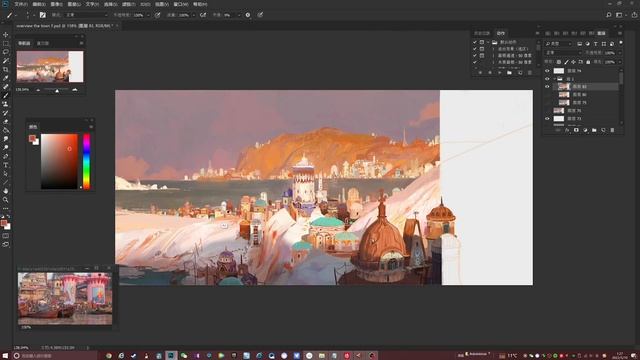Open the 文件(F) File menu

21,4
